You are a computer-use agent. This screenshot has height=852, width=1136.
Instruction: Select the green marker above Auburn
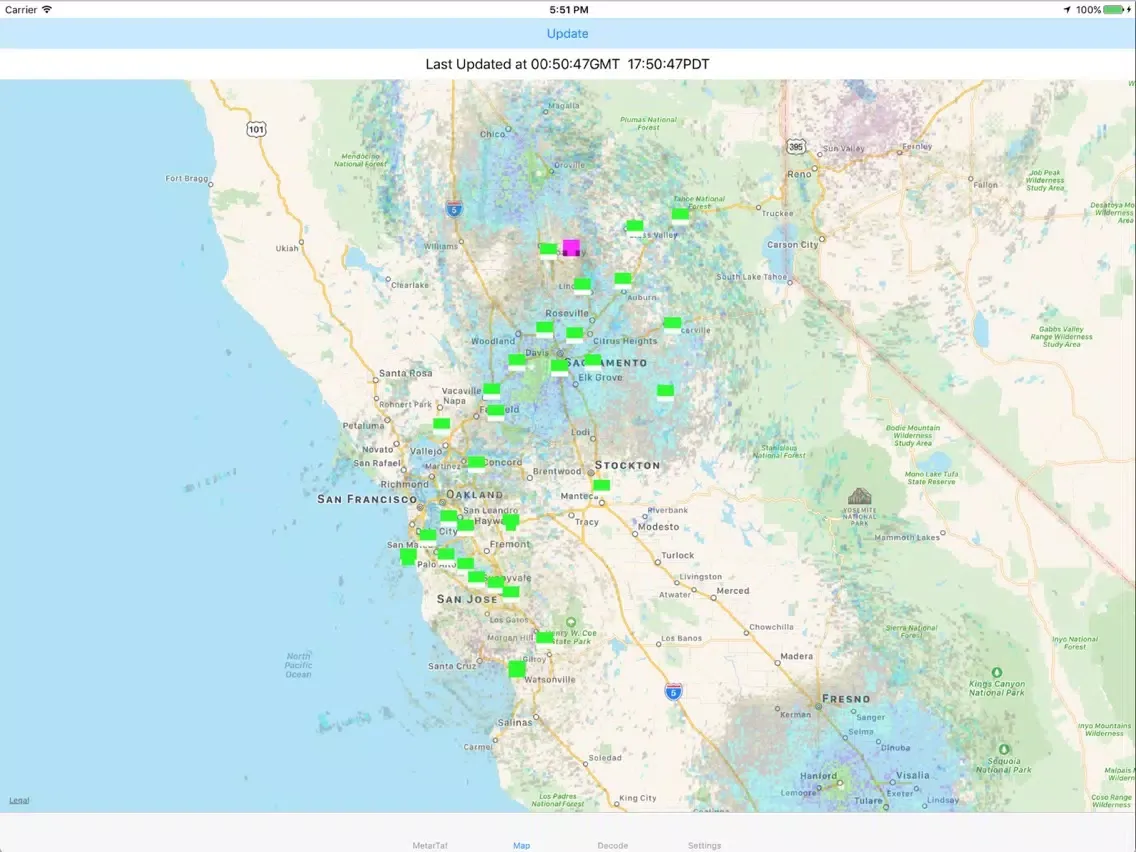[622, 279]
